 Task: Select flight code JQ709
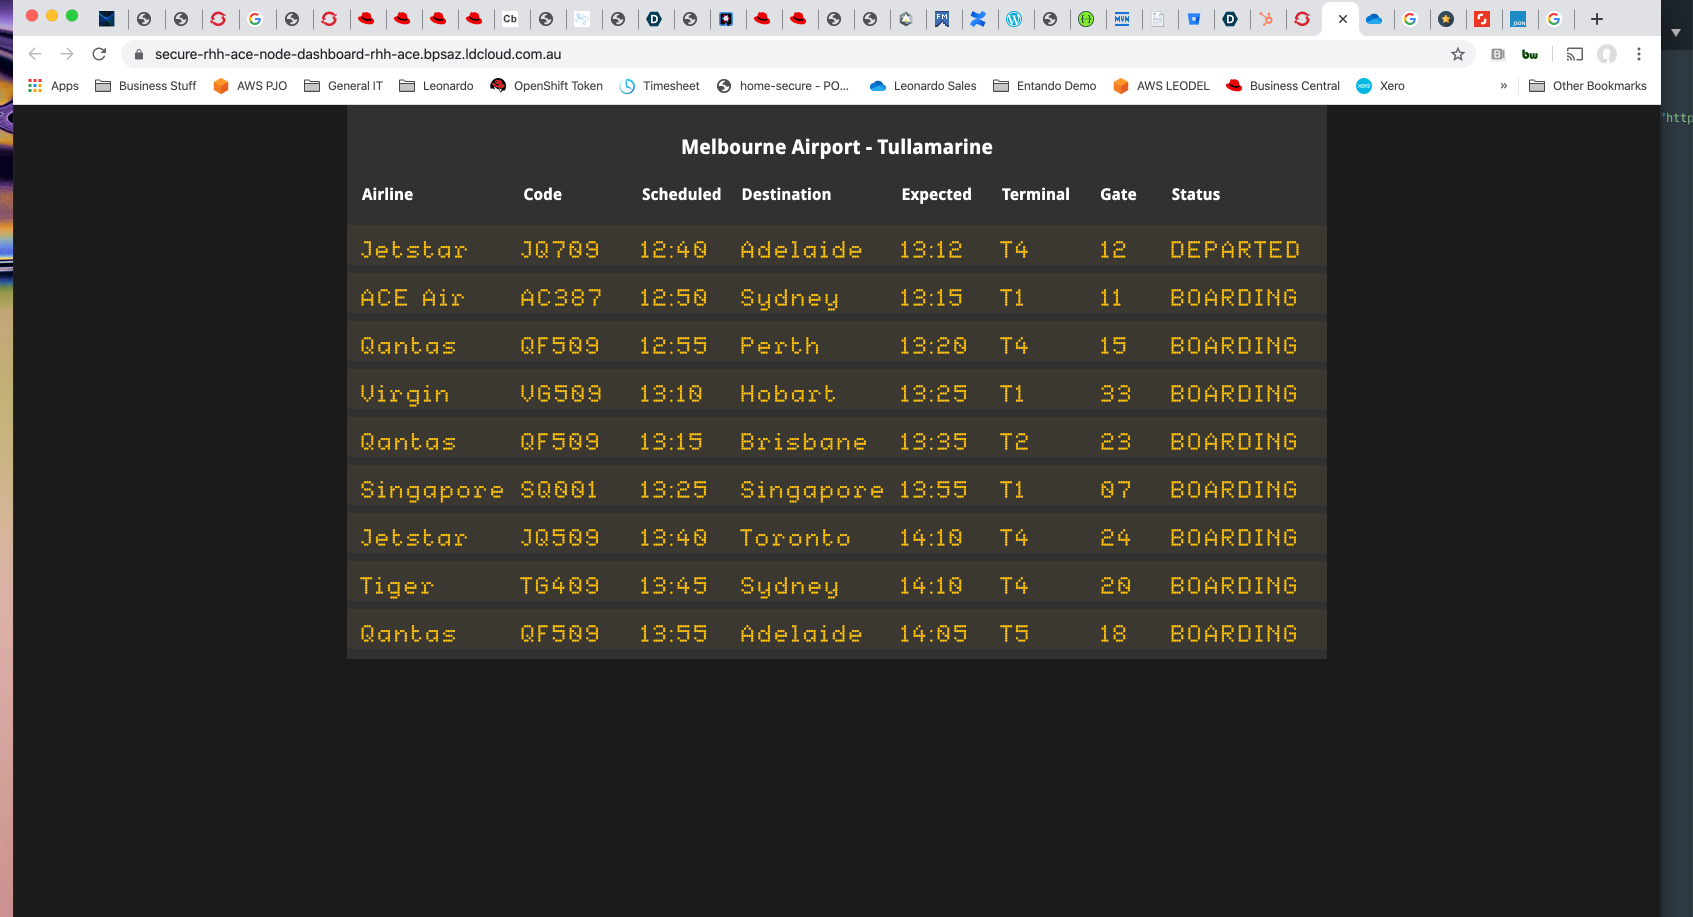coord(560,250)
